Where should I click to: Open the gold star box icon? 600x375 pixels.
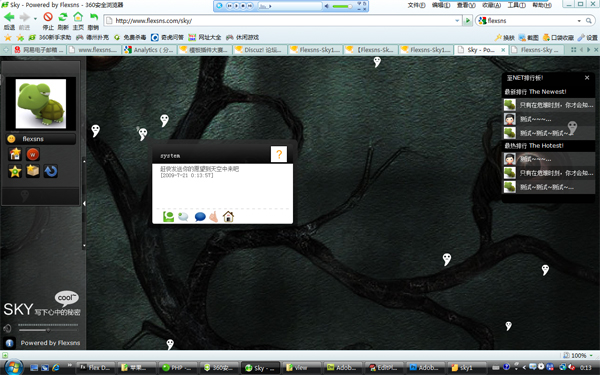[33, 171]
